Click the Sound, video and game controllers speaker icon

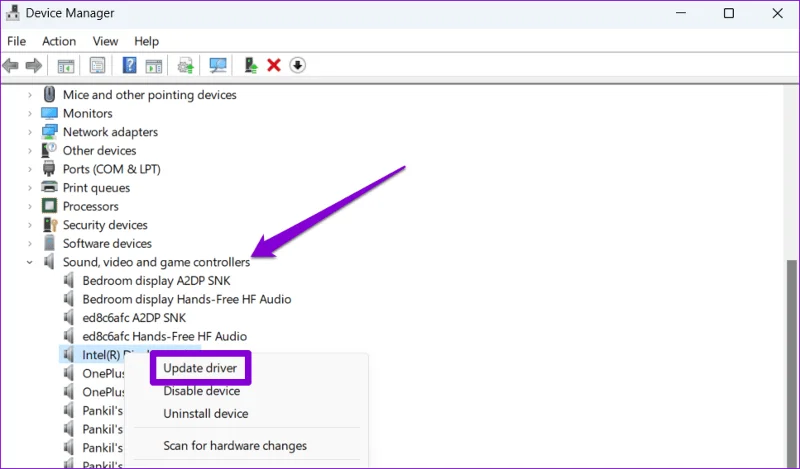point(49,262)
